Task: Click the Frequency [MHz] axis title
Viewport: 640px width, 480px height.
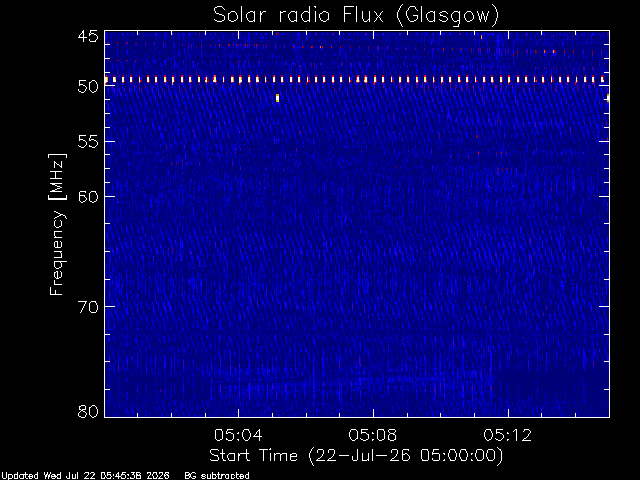Action: [57, 224]
